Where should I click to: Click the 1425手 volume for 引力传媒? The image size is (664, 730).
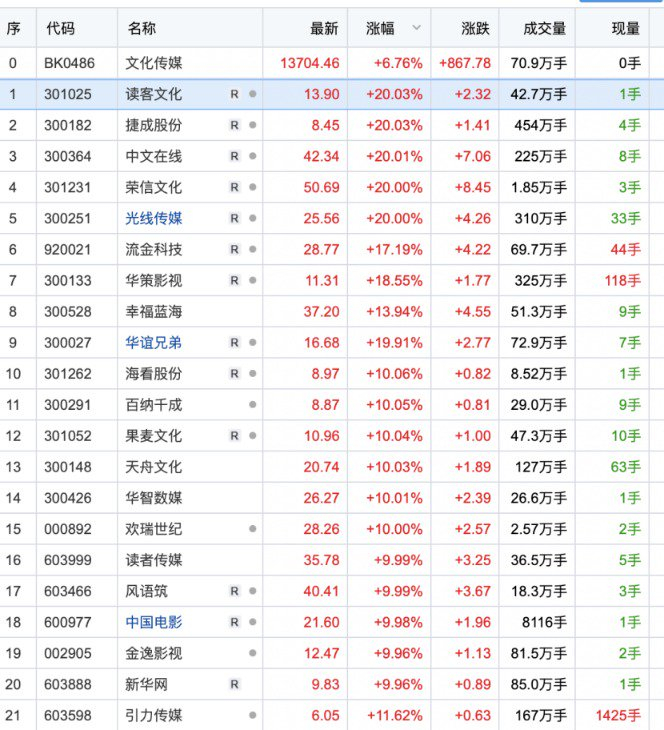coord(618,715)
